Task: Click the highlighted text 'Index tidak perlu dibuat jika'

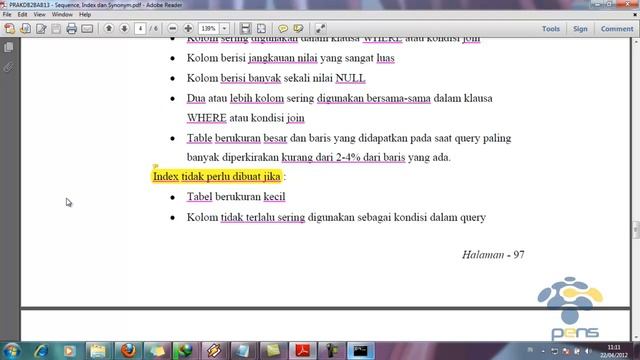Action: [x=217, y=176]
